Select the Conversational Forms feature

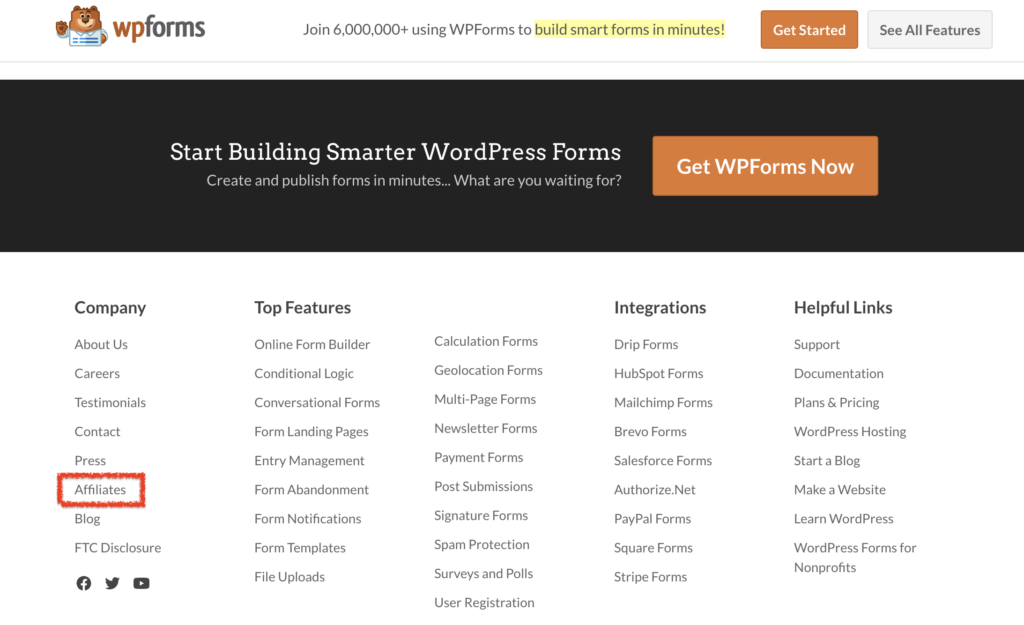click(x=317, y=402)
